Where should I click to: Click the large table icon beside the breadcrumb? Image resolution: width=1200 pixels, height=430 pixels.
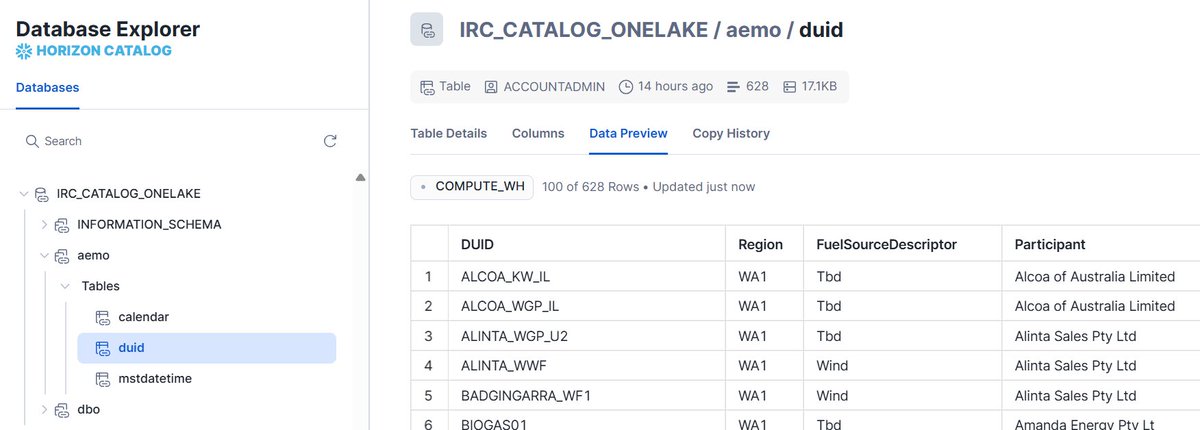point(427,29)
